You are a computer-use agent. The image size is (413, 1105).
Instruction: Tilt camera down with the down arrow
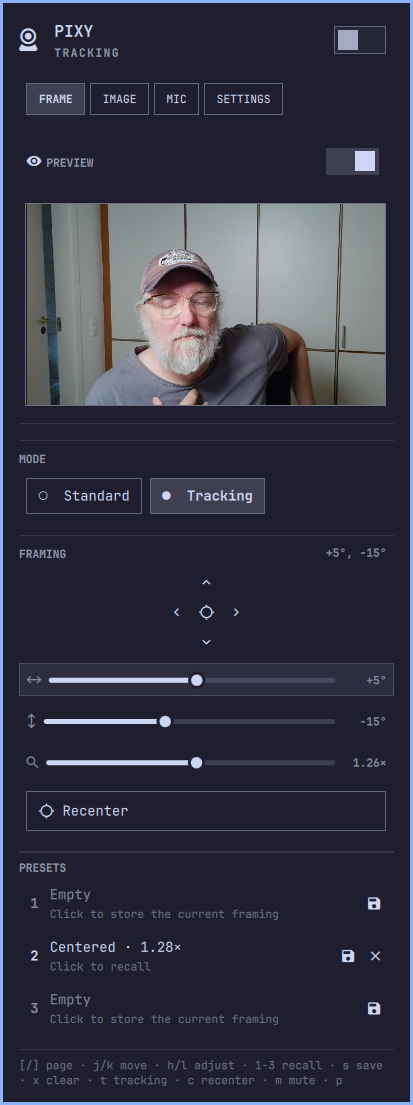tap(206, 642)
